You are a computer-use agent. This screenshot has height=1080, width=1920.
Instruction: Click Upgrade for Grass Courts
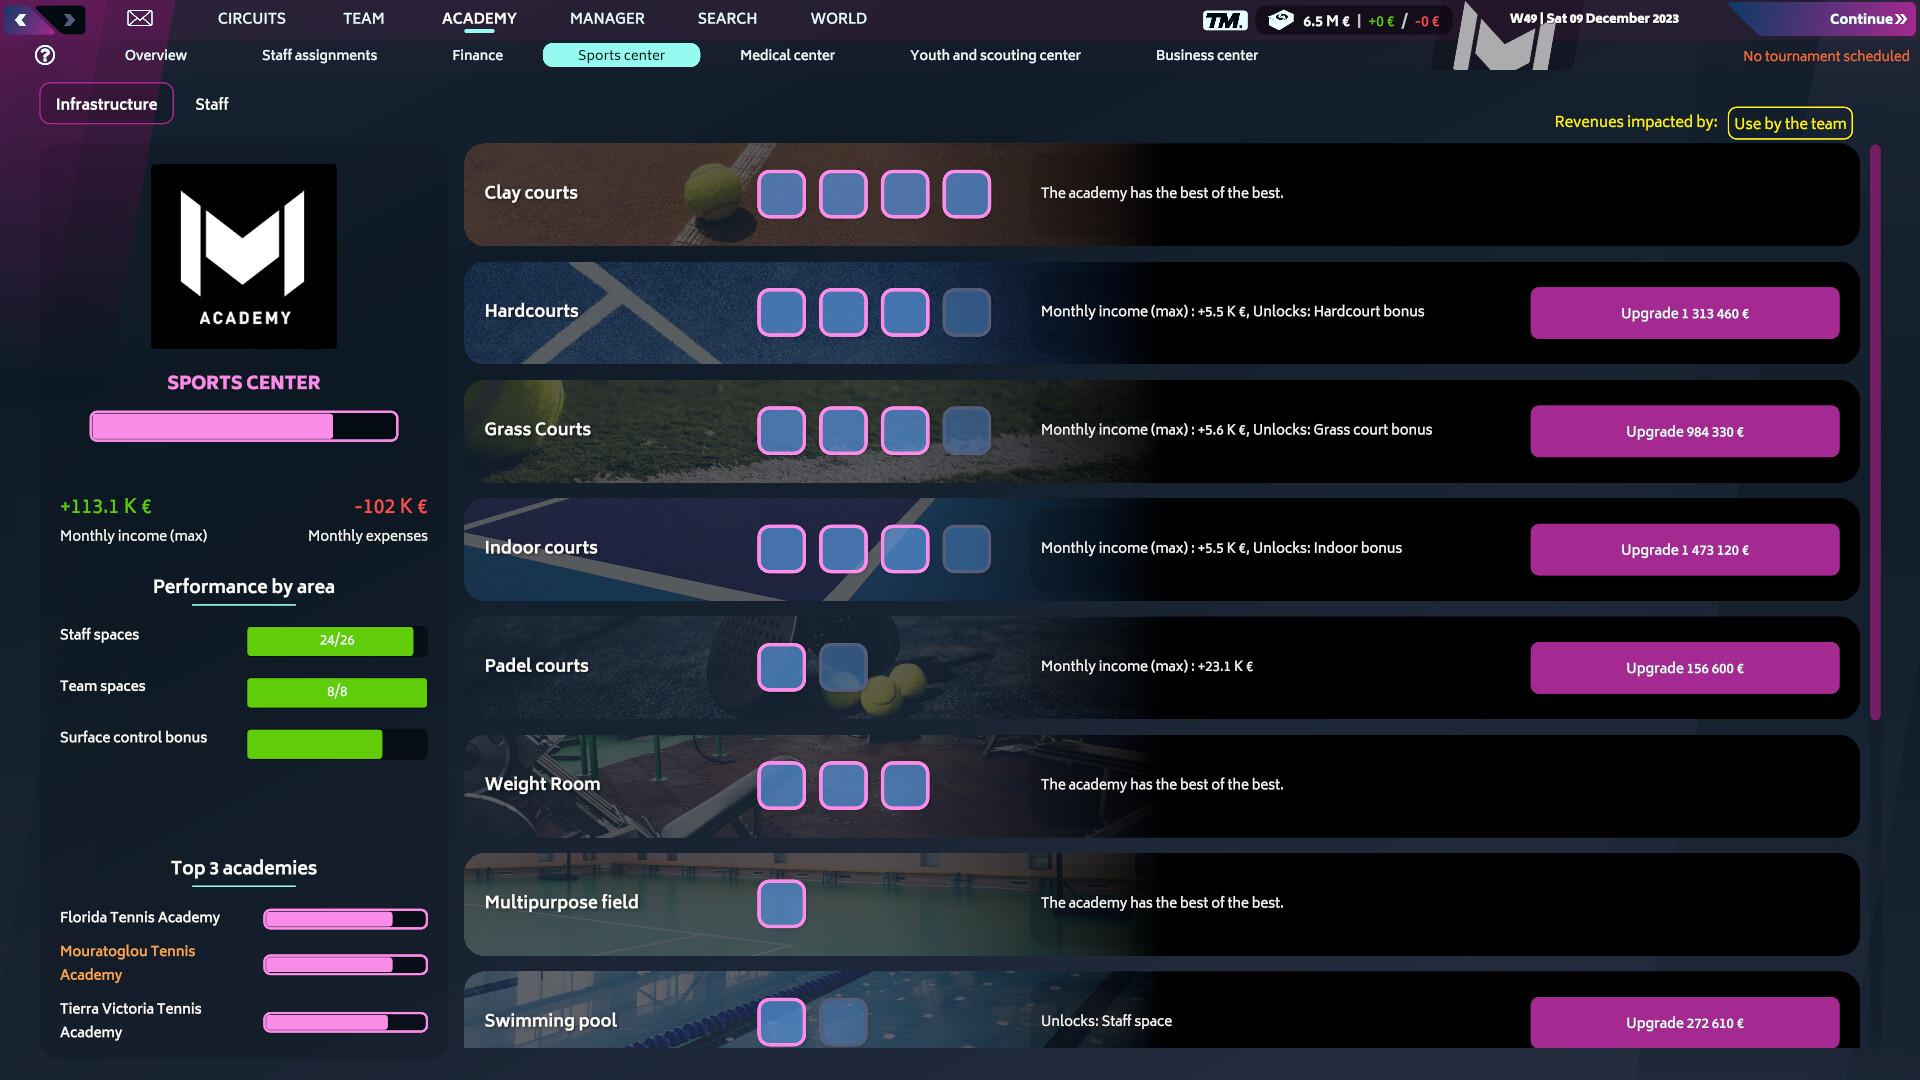pos(1684,431)
